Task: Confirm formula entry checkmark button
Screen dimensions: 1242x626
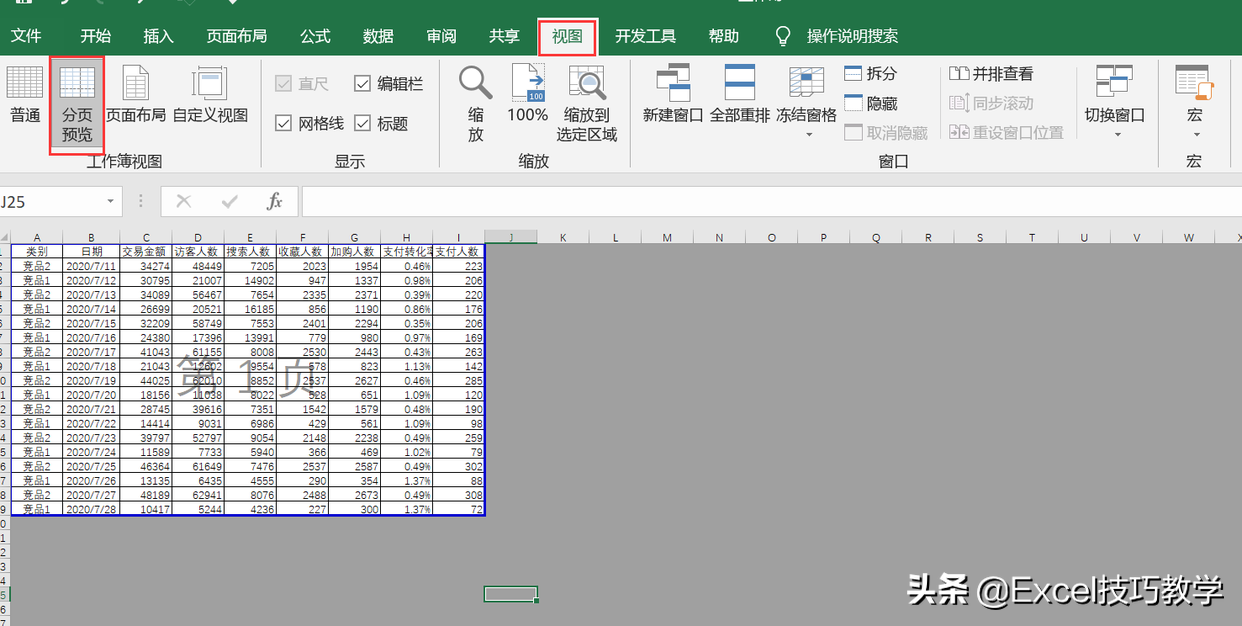Action: 229,202
